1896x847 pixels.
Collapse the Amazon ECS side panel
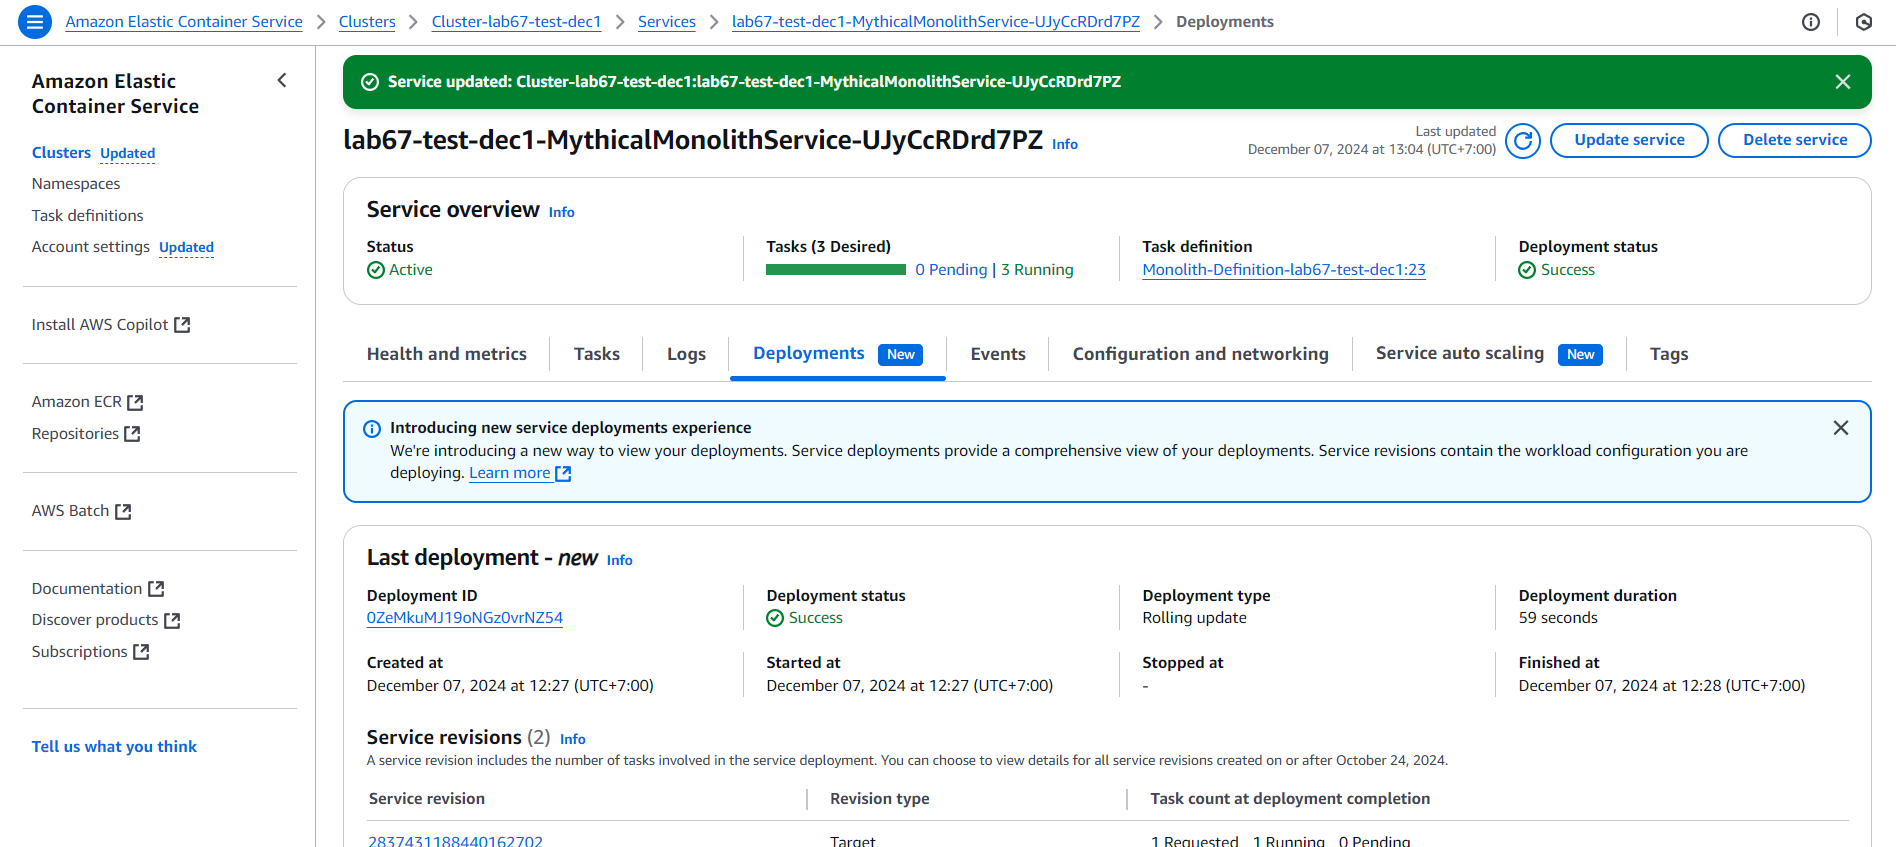(x=282, y=80)
